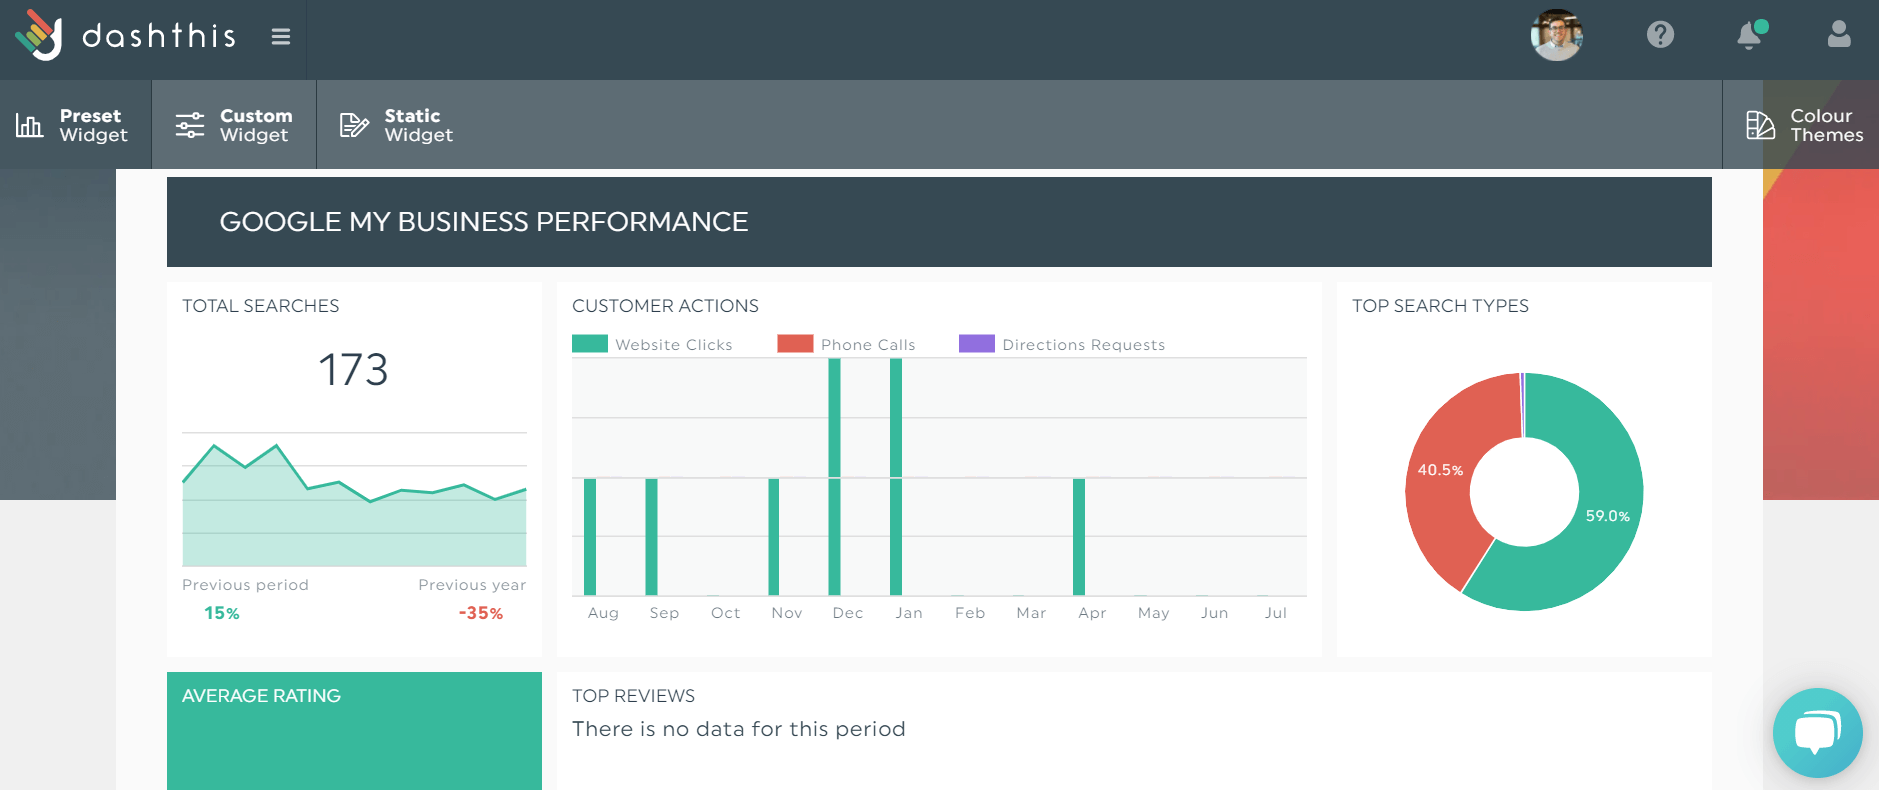The width and height of the screenshot is (1879, 790).
Task: Click the Static Widget edit icon
Action: (x=354, y=125)
